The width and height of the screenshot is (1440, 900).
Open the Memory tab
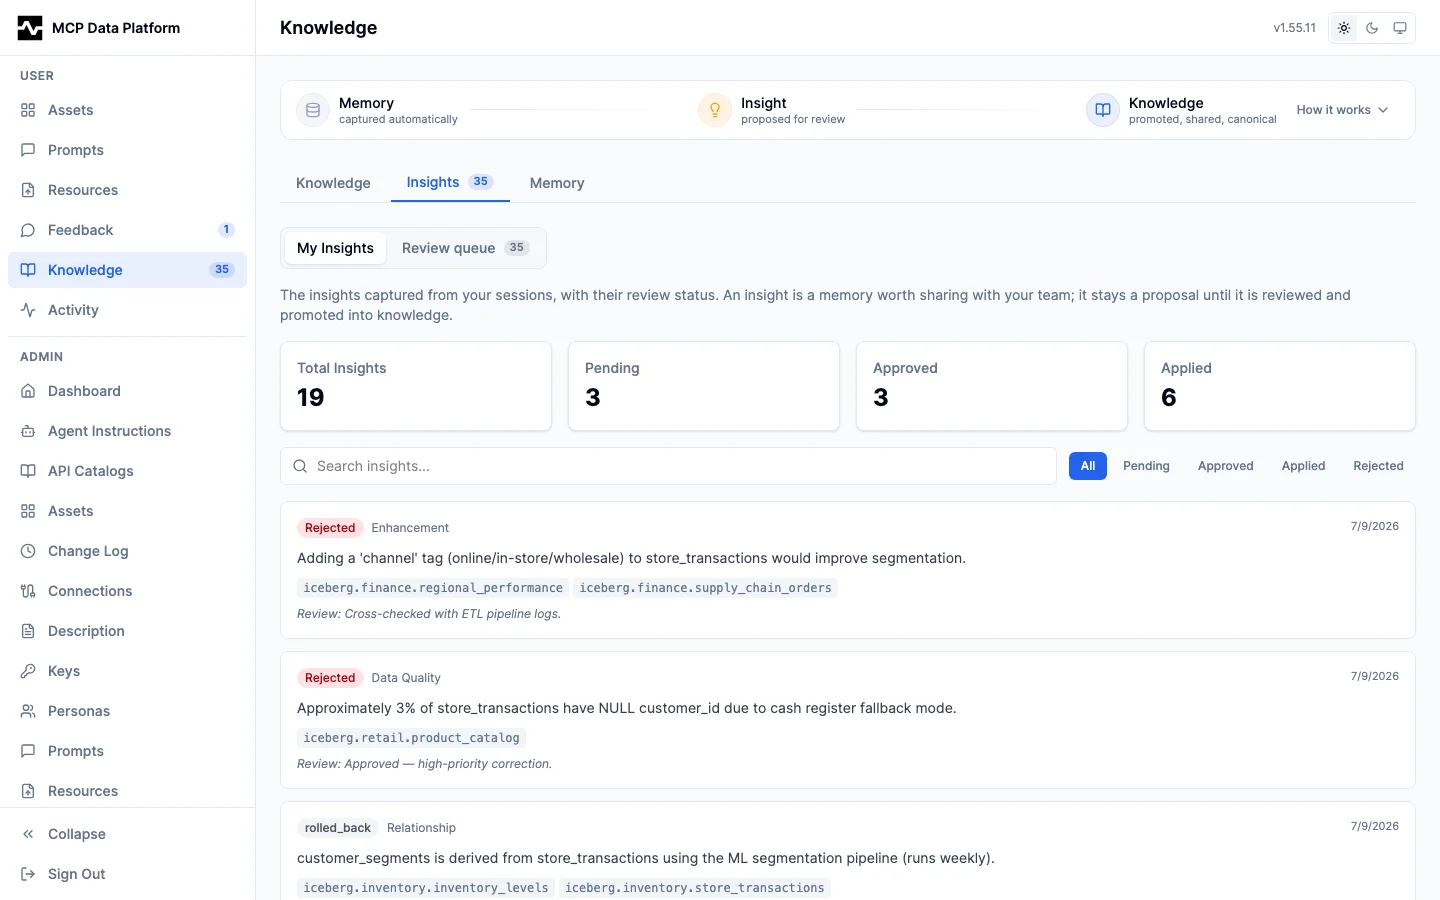tap(557, 183)
